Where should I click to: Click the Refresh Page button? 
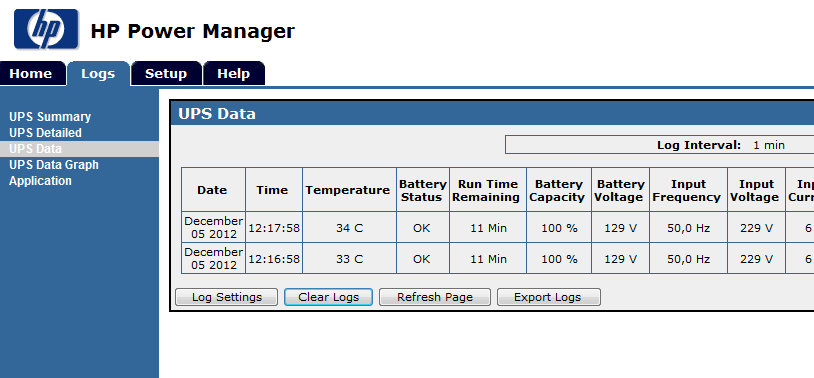435,297
